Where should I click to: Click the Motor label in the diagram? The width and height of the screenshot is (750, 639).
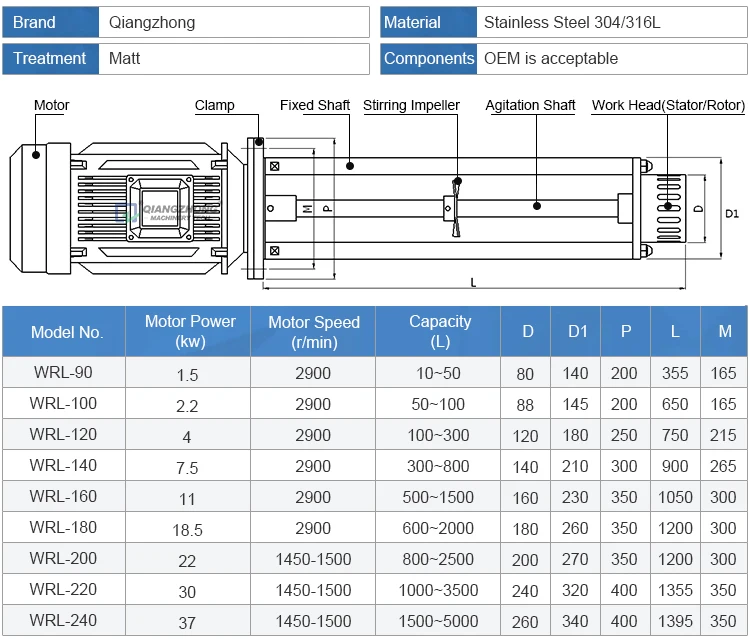point(52,105)
